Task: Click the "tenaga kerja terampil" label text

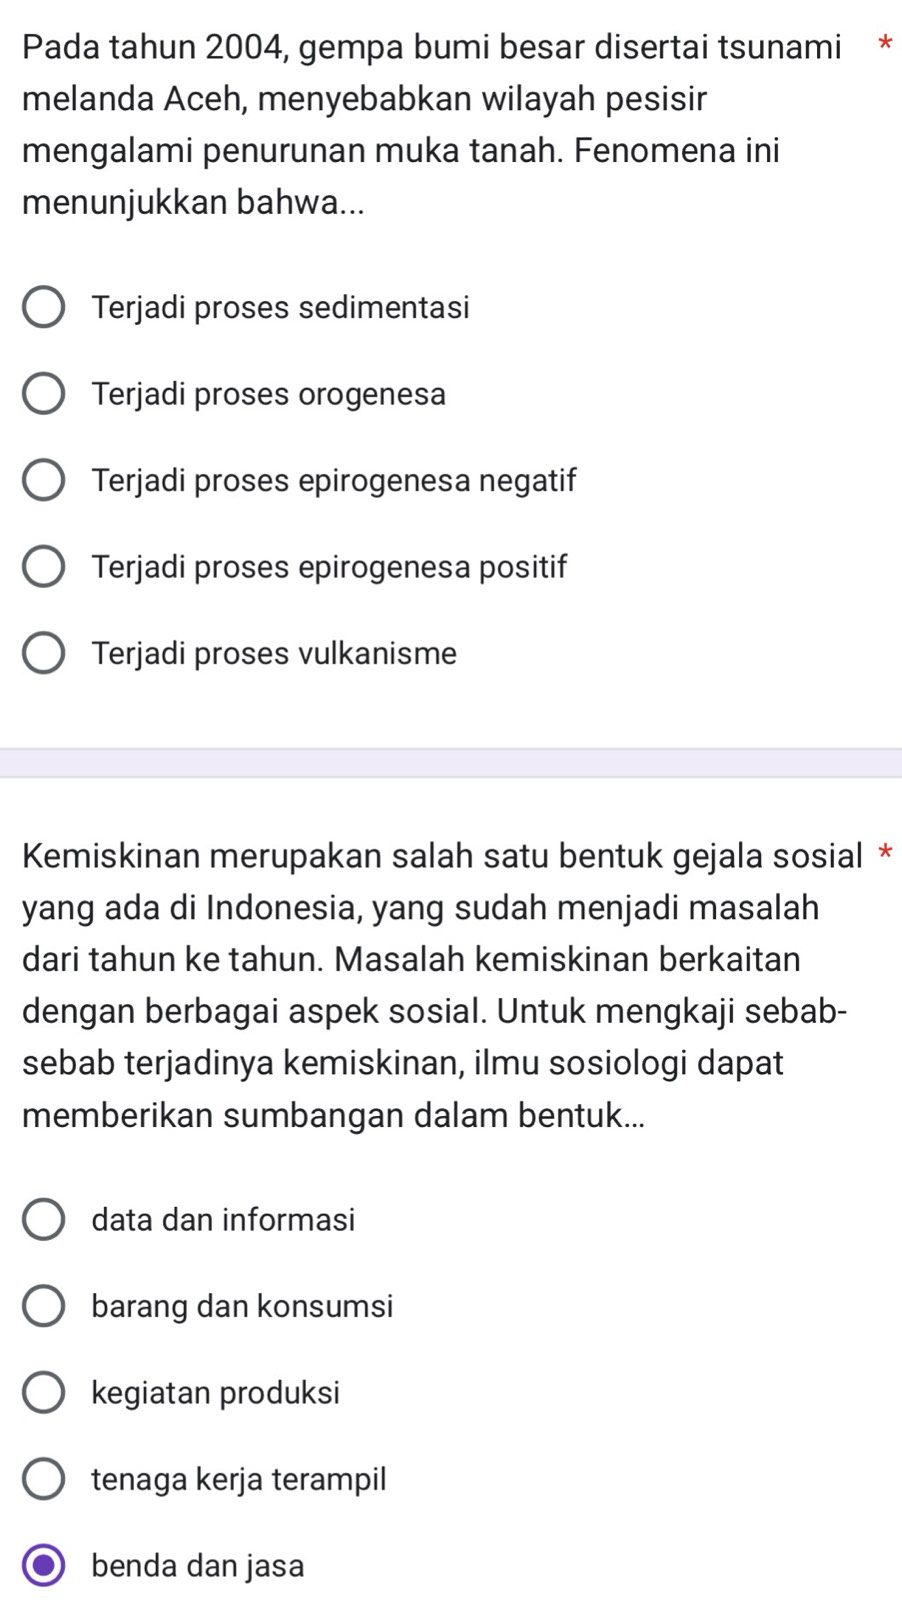Action: coord(238,1479)
